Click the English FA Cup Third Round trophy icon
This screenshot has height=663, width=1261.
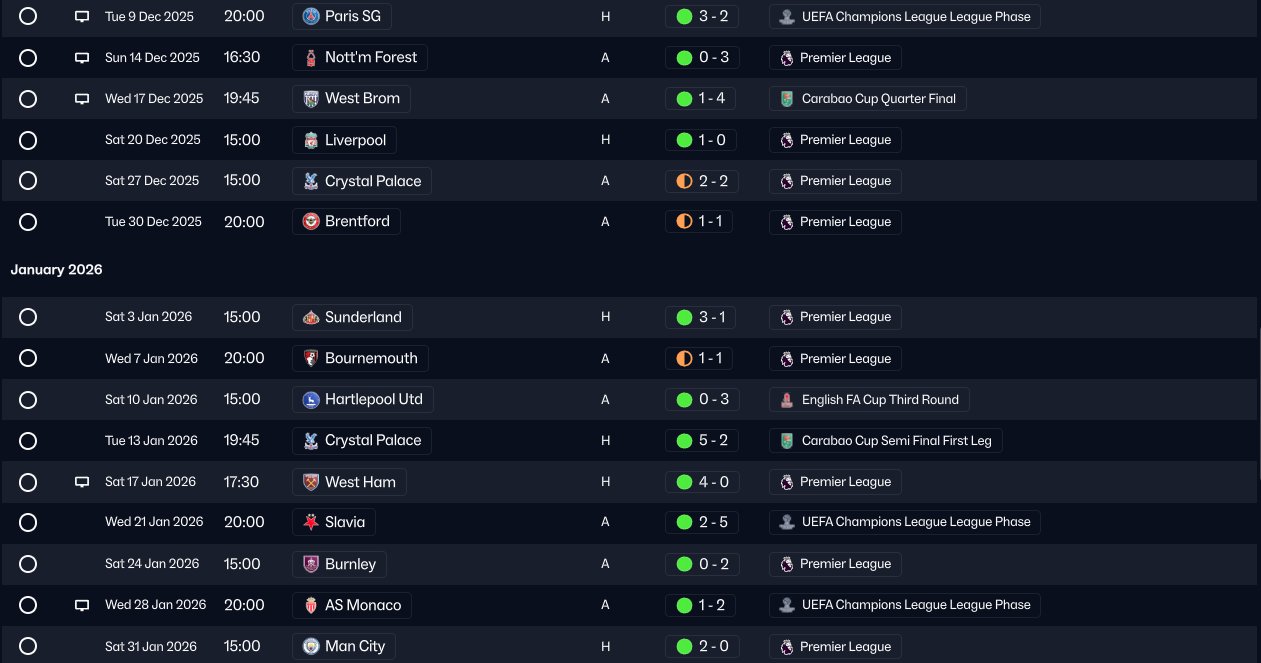(787, 400)
